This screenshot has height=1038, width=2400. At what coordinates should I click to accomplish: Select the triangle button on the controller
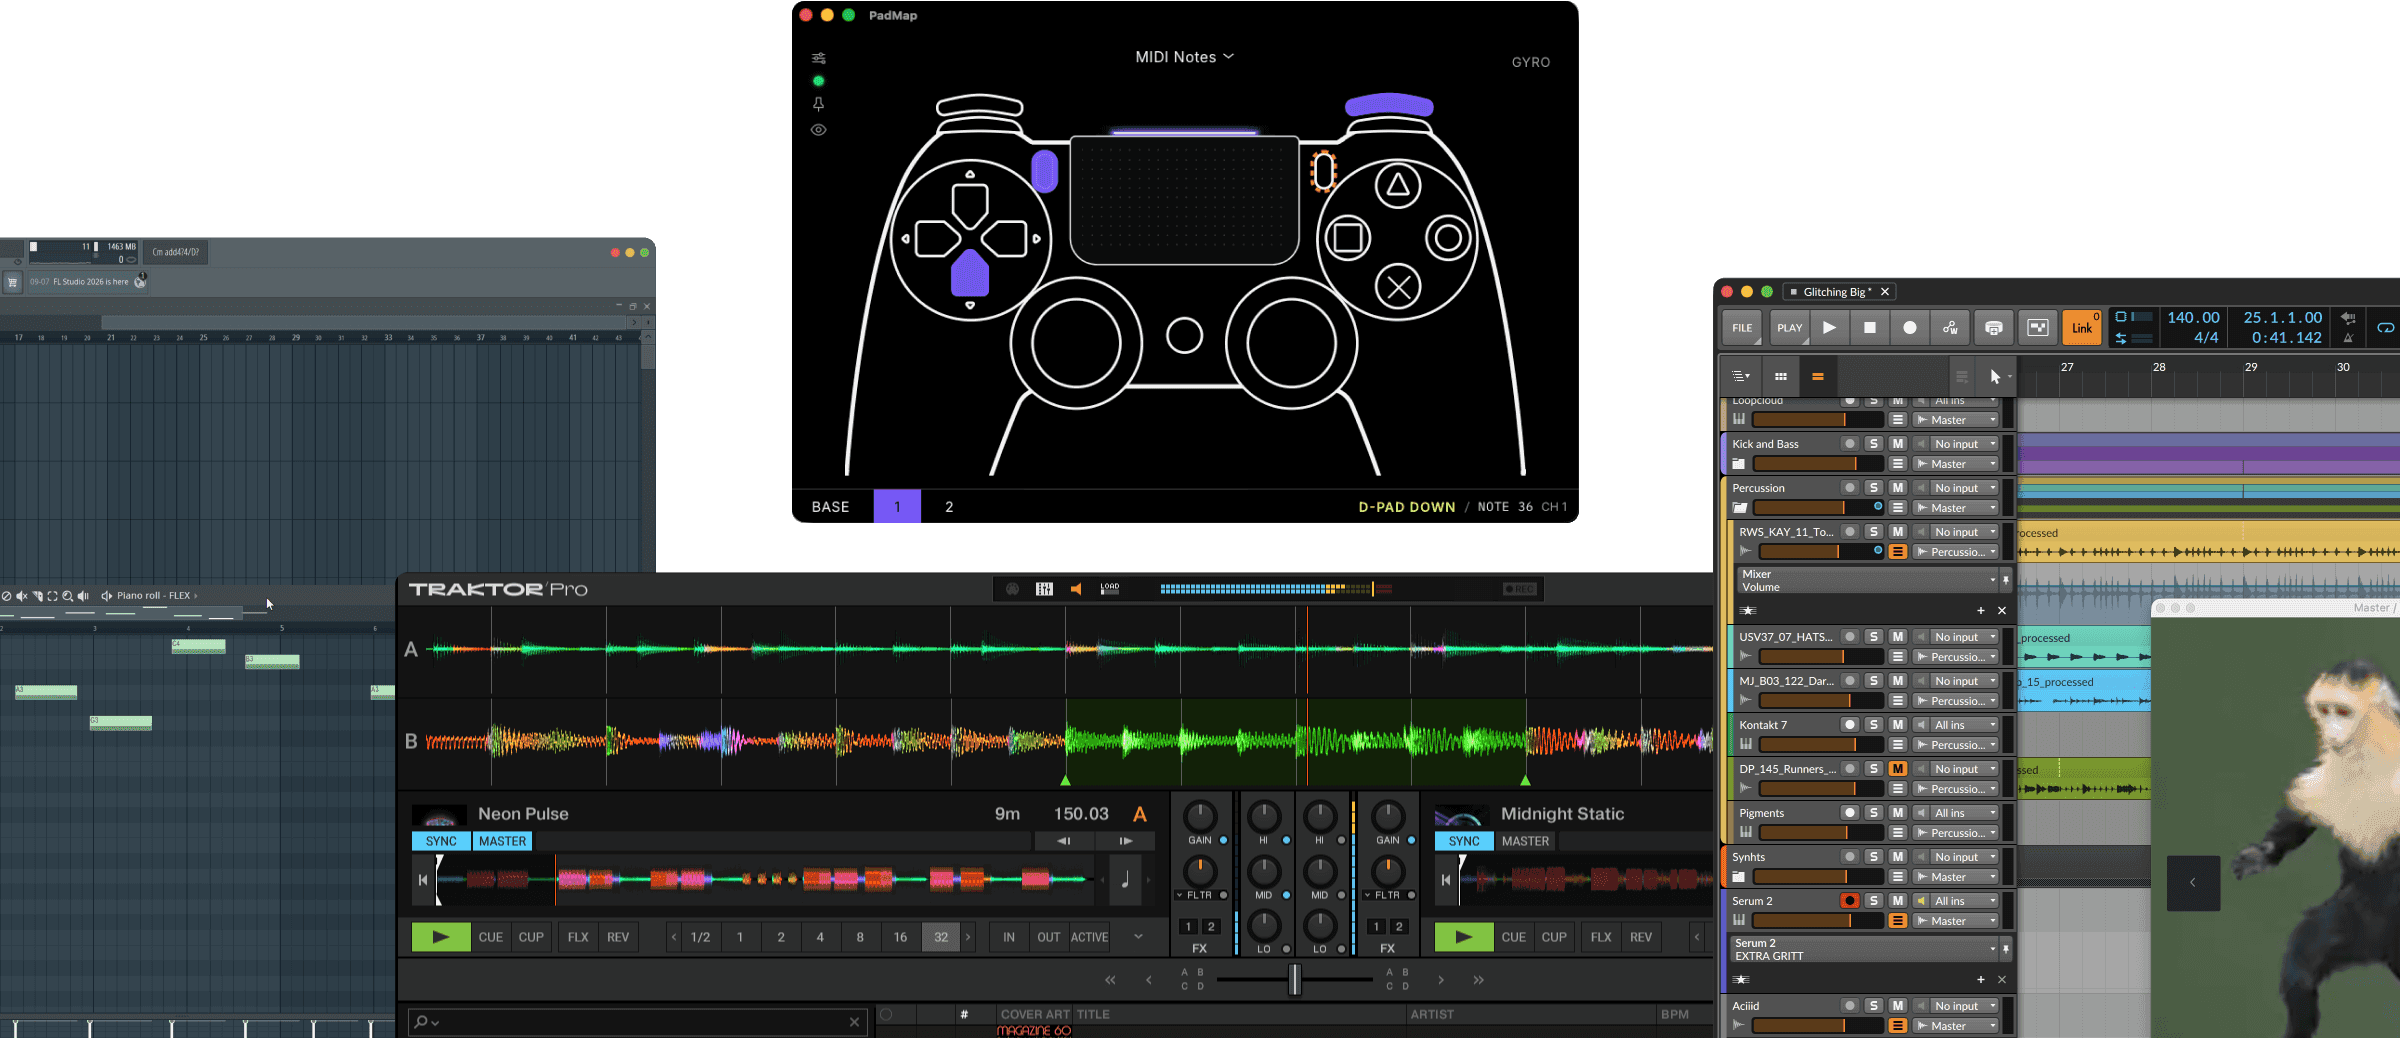click(x=1398, y=186)
